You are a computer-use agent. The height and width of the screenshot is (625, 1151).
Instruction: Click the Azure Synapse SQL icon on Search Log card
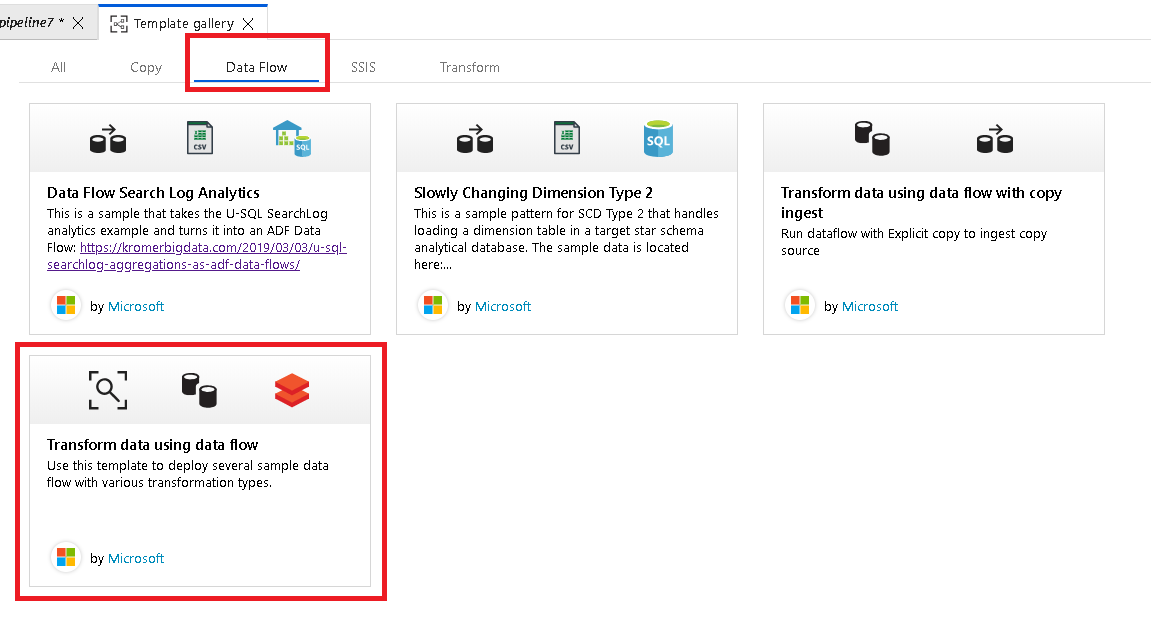tap(290, 137)
